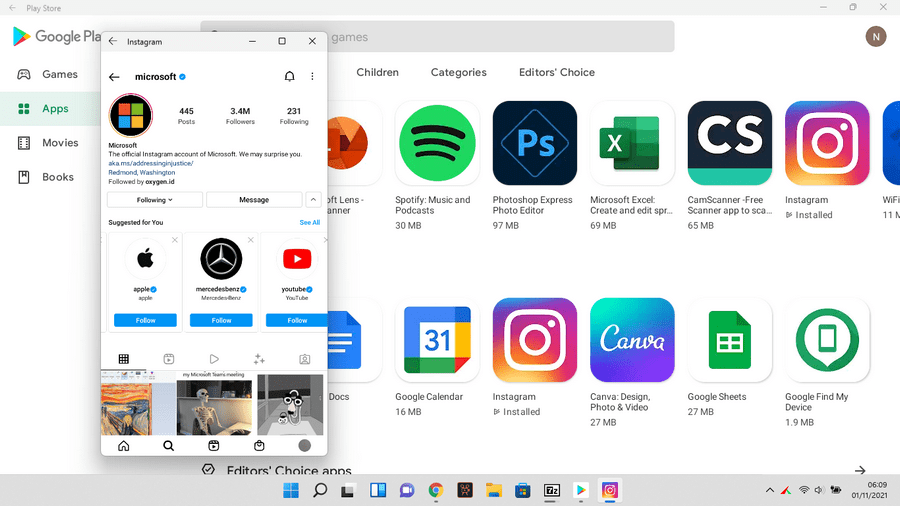Open The Scream painting post thumbnail
The height and width of the screenshot is (506, 900).
(138, 403)
